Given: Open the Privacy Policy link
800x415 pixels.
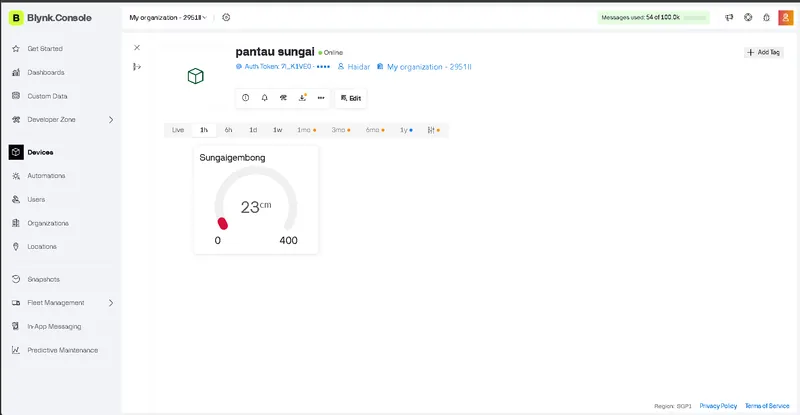Looking at the screenshot, I should 718,406.
